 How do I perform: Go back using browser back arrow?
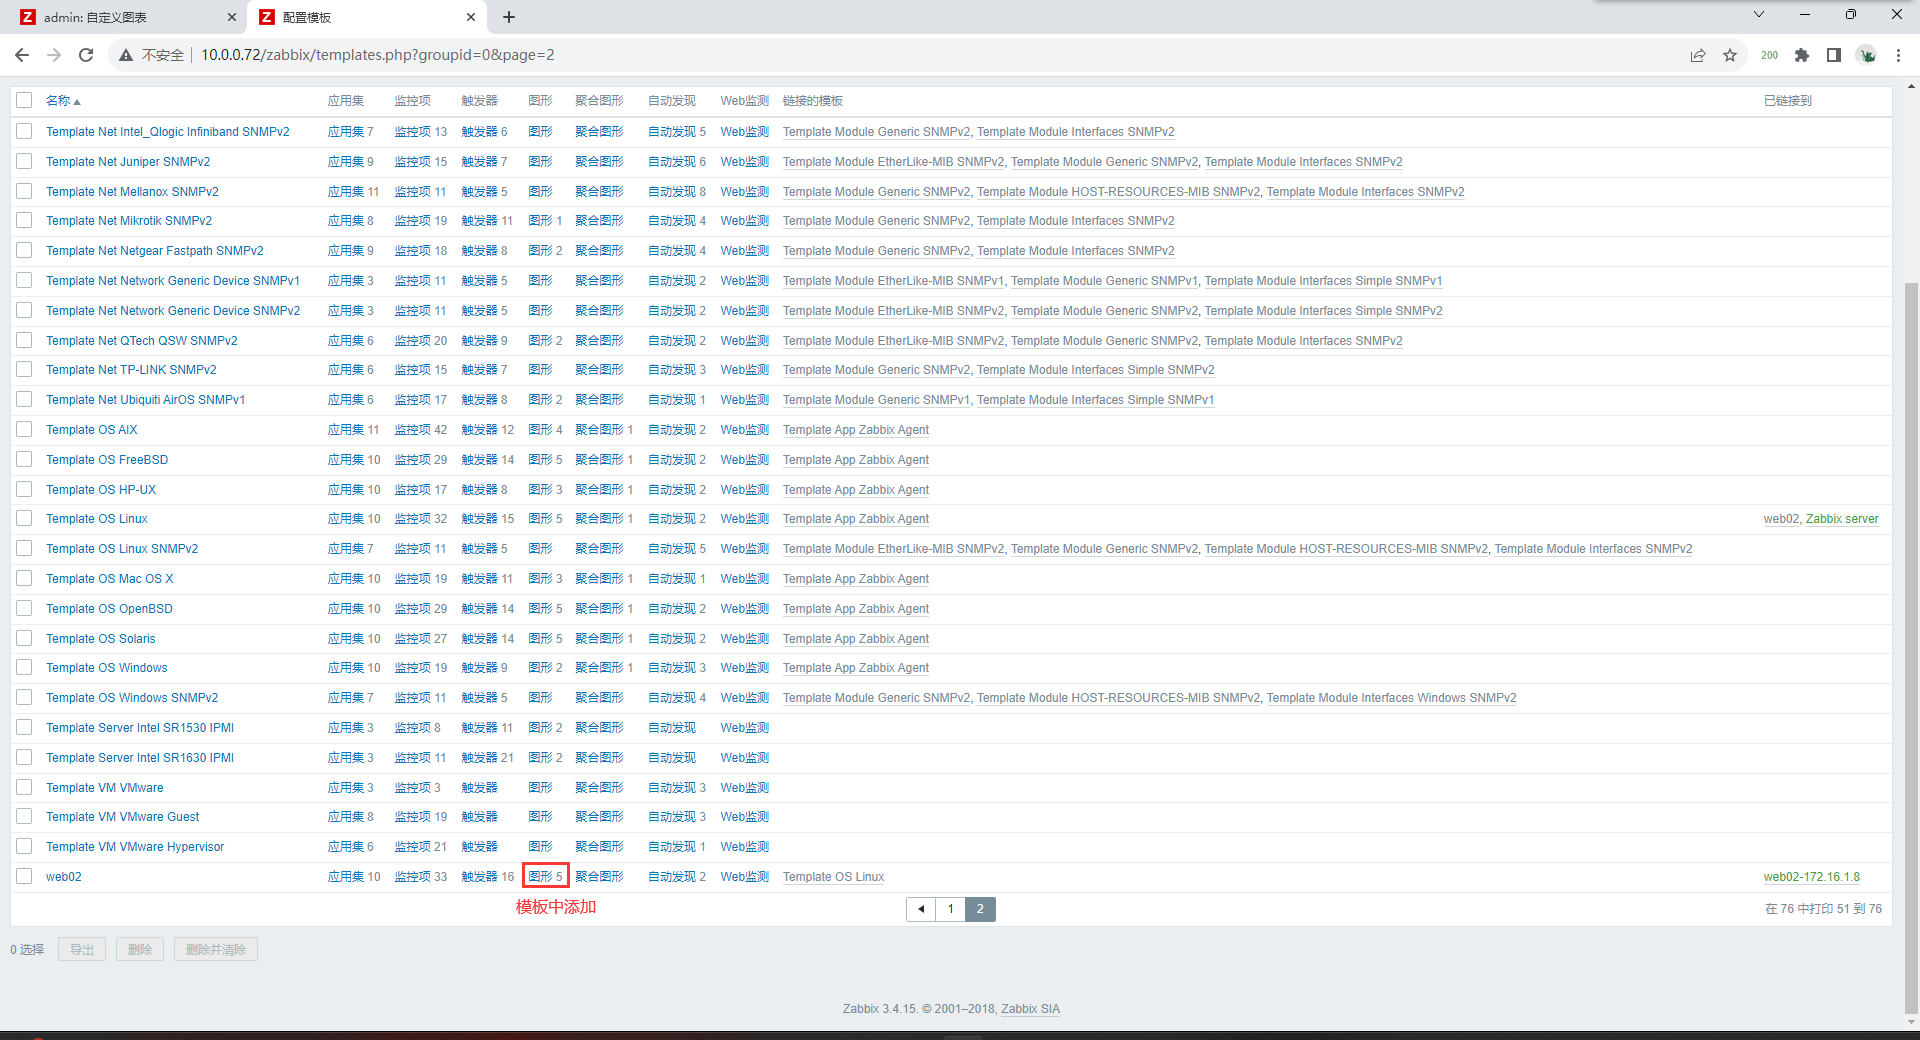pyautogui.click(x=22, y=55)
